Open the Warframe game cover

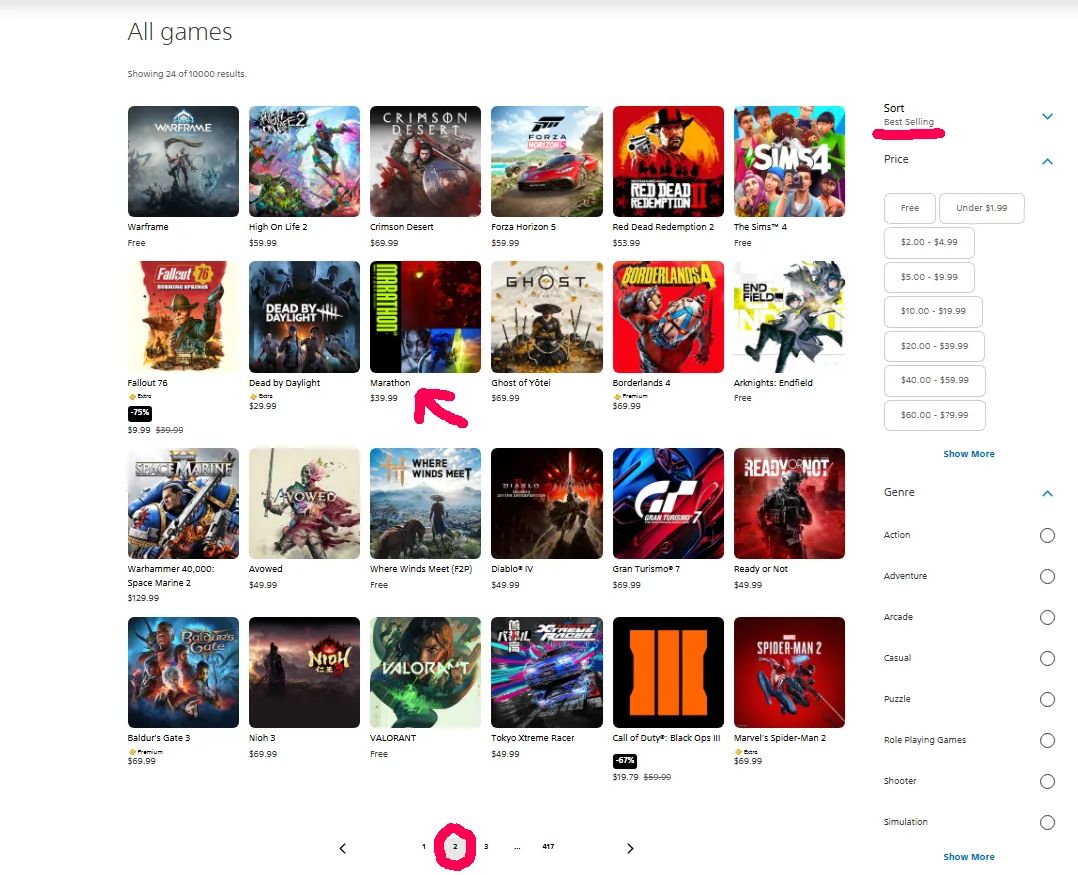(183, 161)
